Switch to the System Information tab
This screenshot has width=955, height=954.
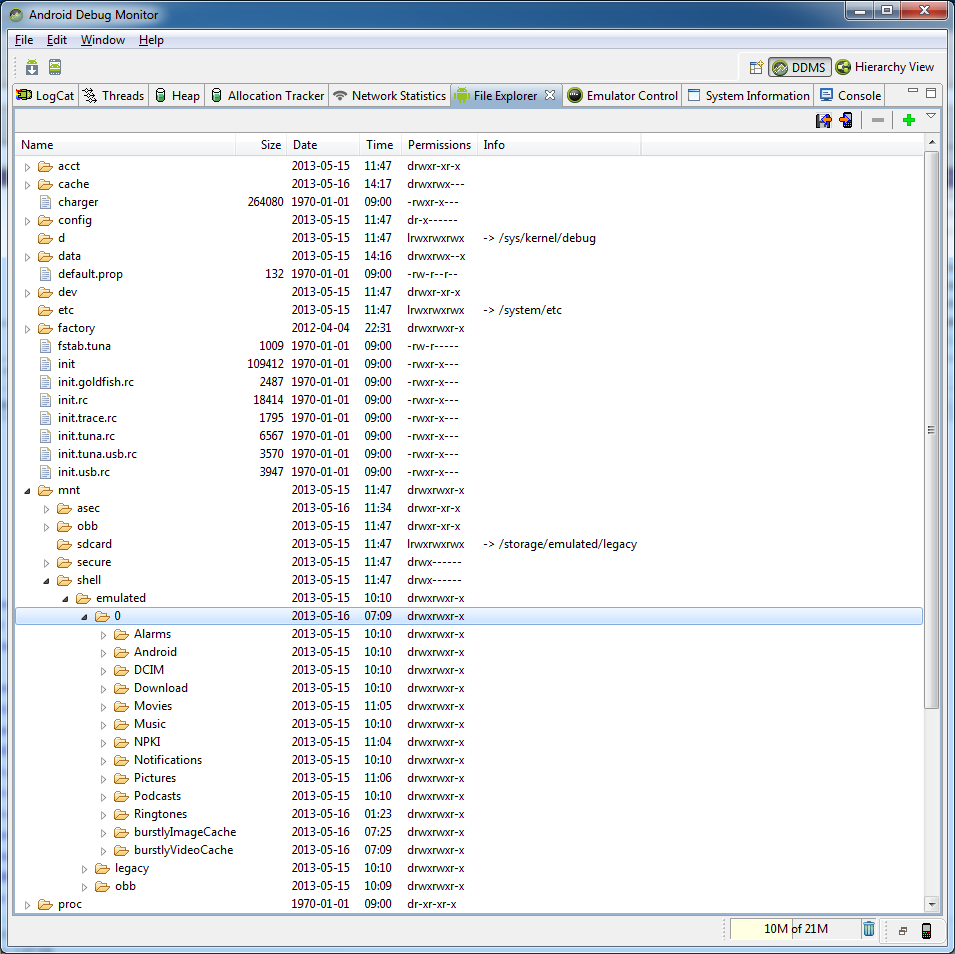(x=749, y=96)
